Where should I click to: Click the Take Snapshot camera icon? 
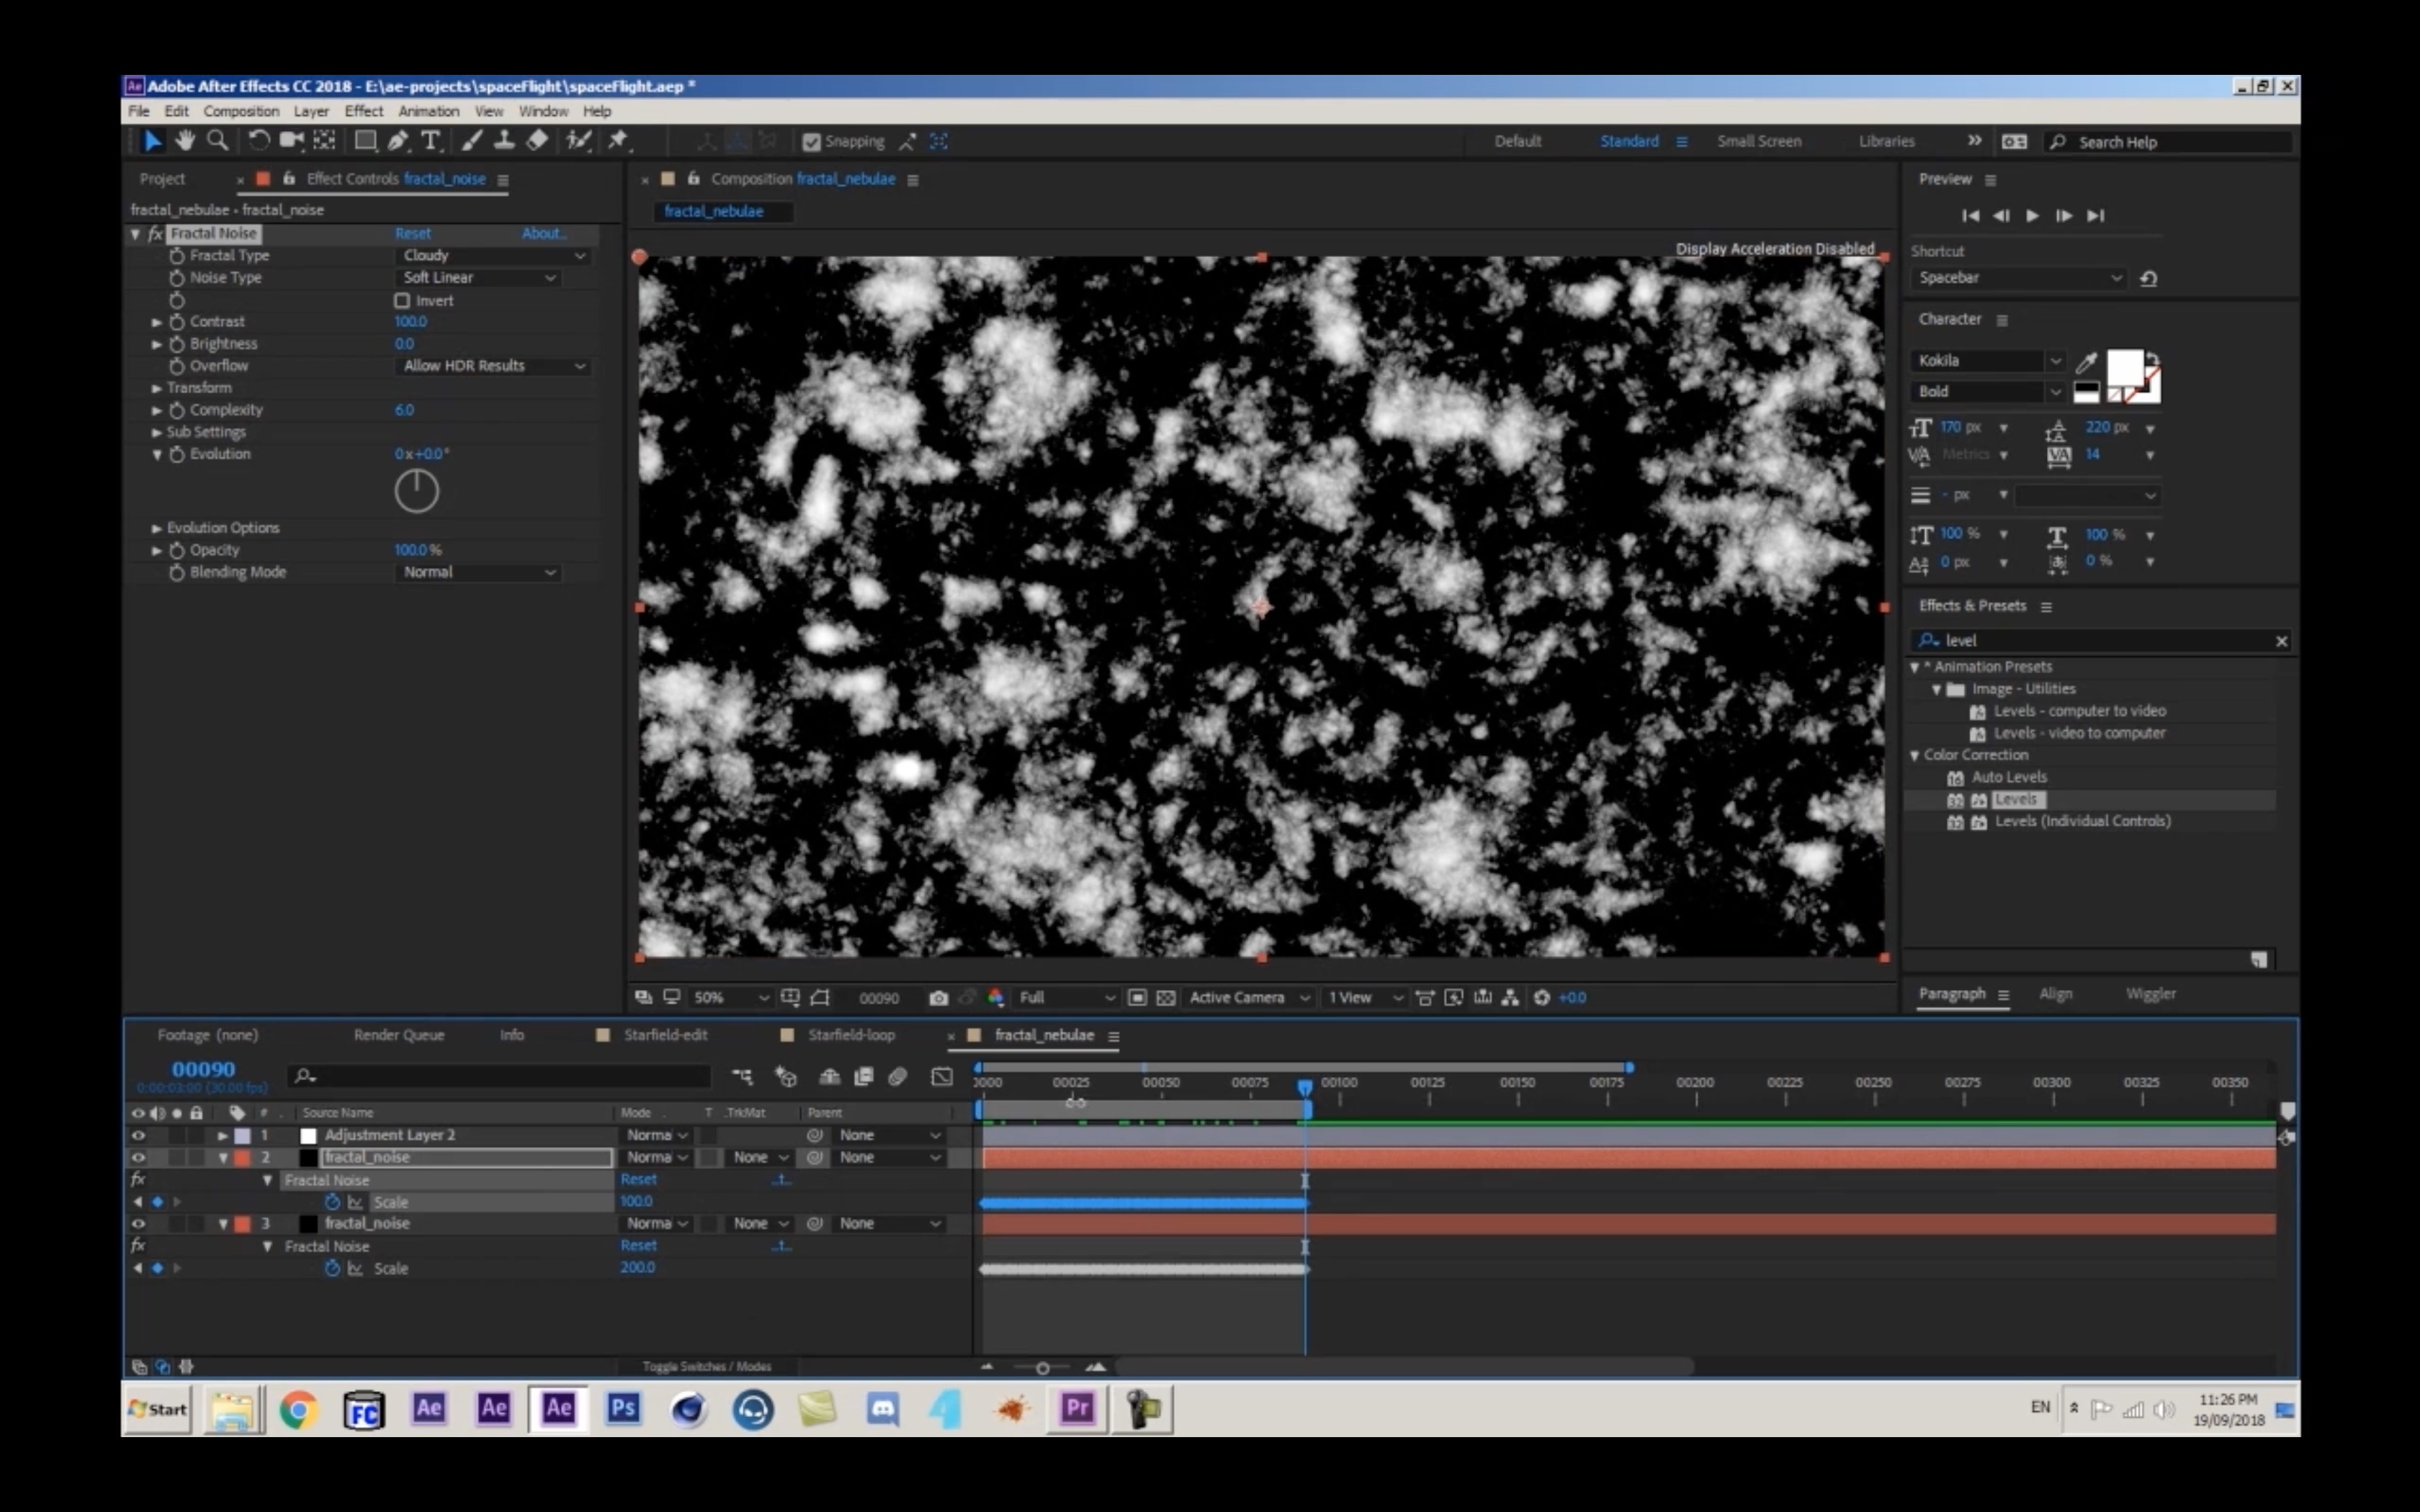pyautogui.click(x=938, y=997)
